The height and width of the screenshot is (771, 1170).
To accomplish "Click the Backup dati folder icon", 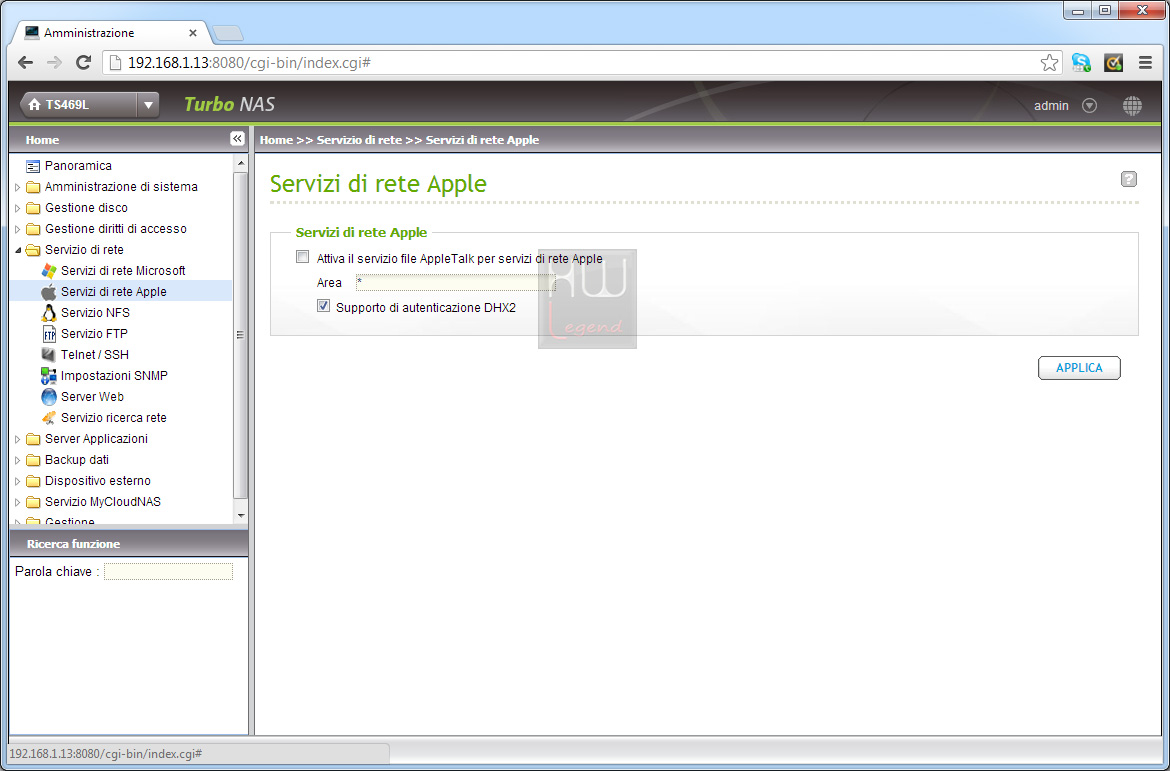I will (33, 460).
